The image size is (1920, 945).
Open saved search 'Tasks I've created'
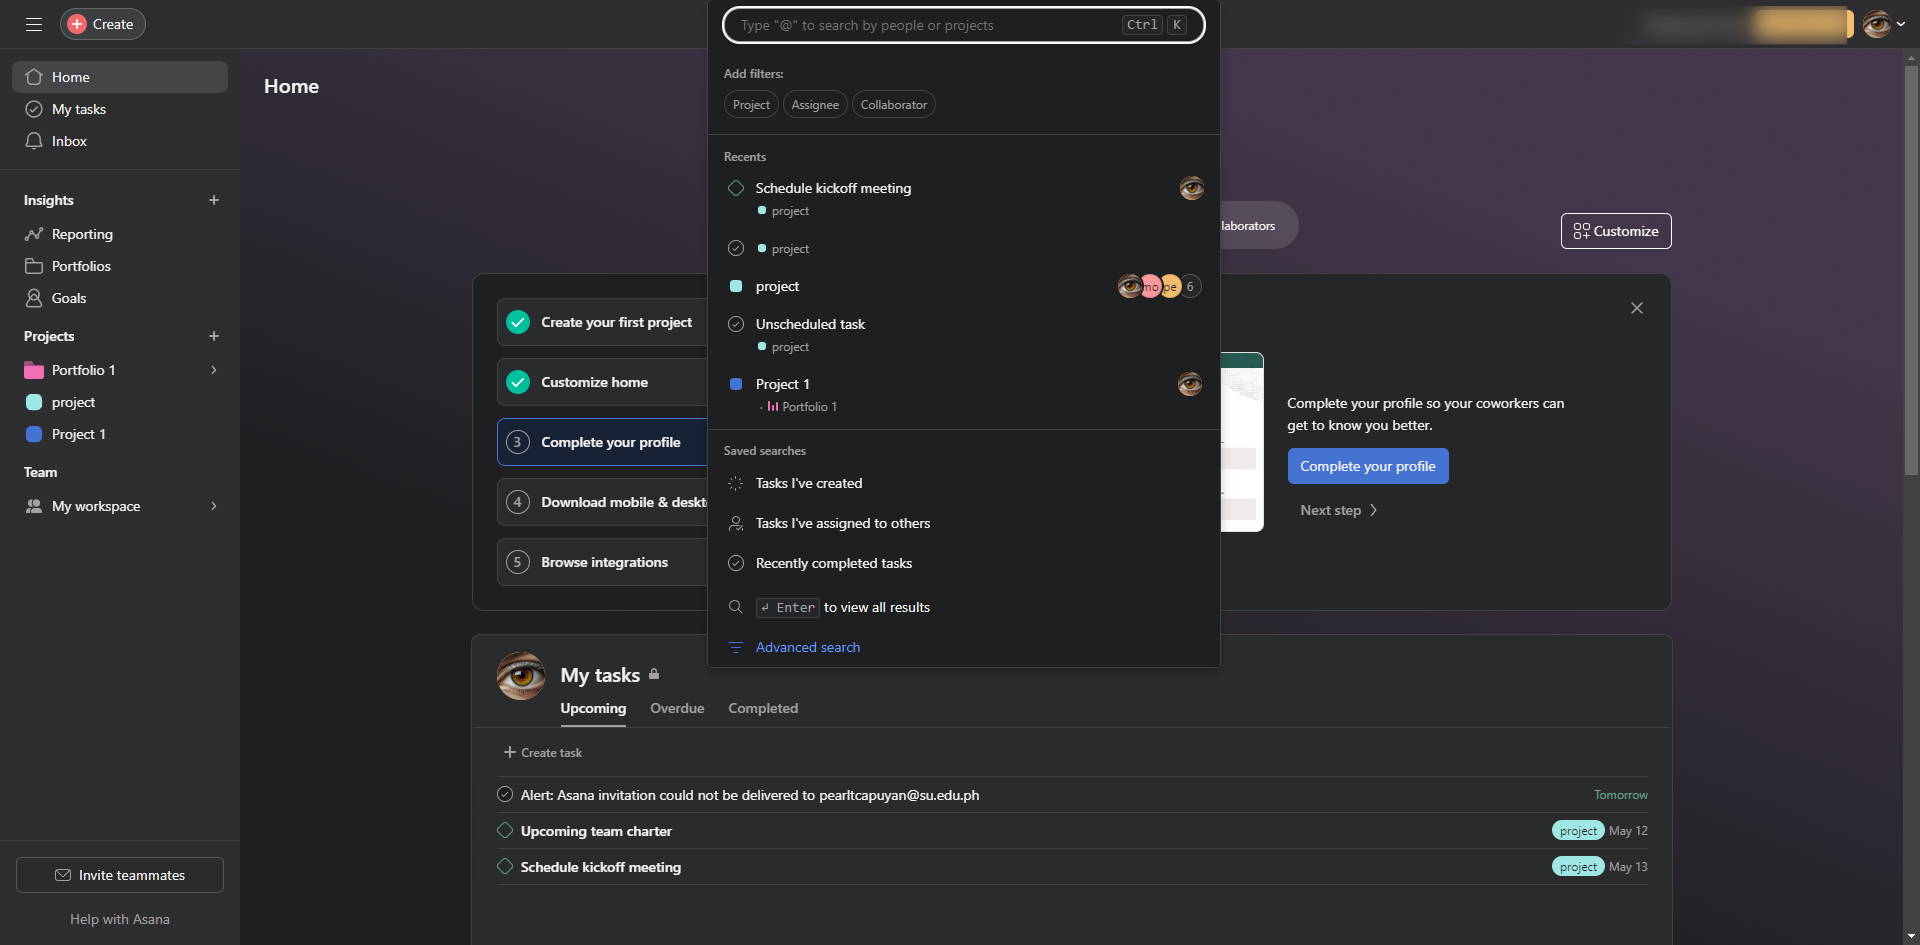pos(964,483)
